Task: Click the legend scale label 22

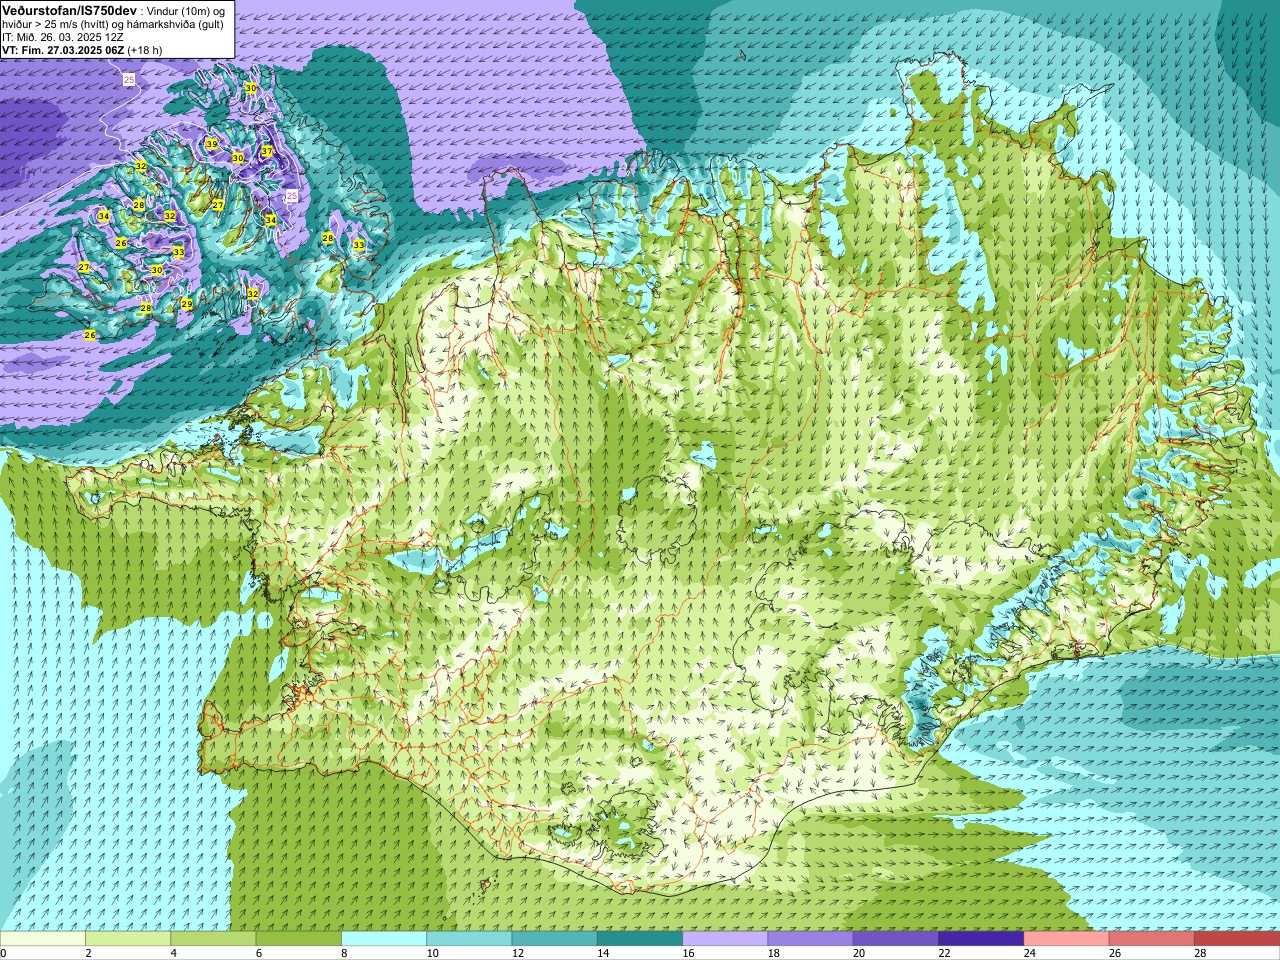Action: [943, 953]
